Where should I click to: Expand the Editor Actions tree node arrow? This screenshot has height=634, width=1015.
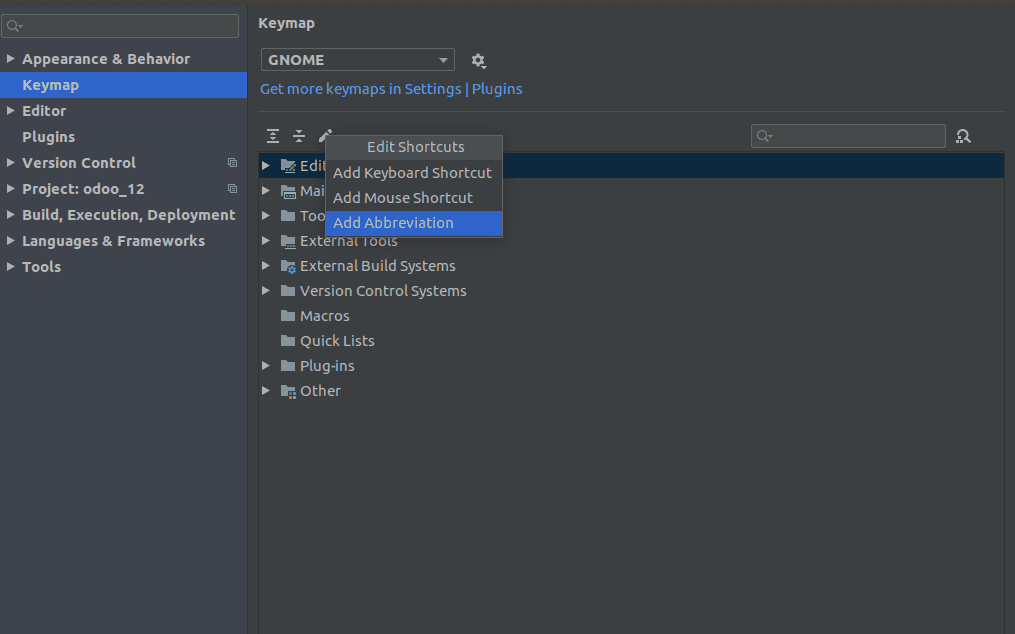[x=265, y=165]
